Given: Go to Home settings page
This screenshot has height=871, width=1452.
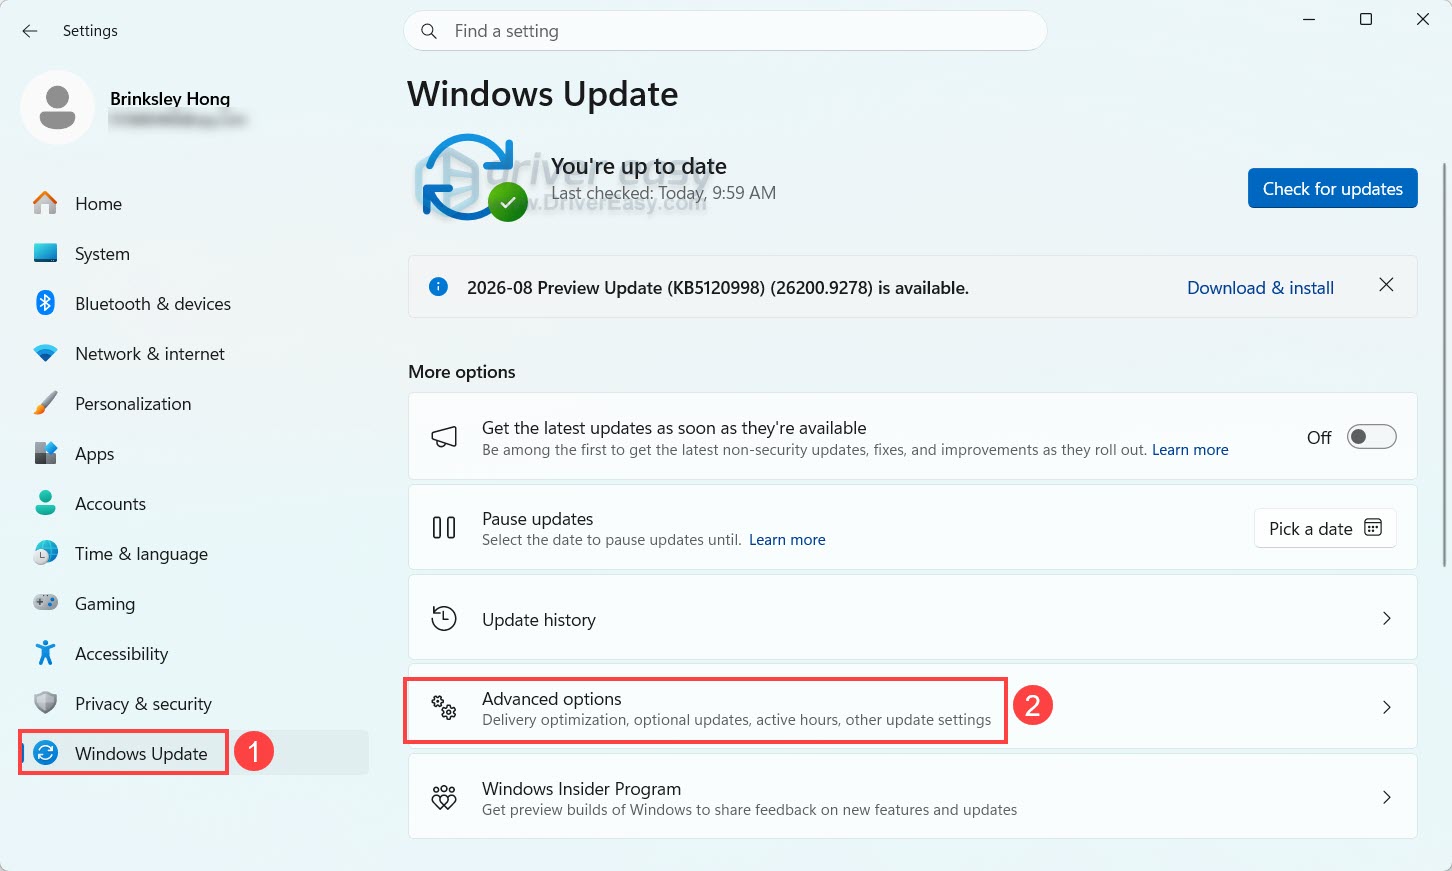Looking at the screenshot, I should click(x=194, y=203).
